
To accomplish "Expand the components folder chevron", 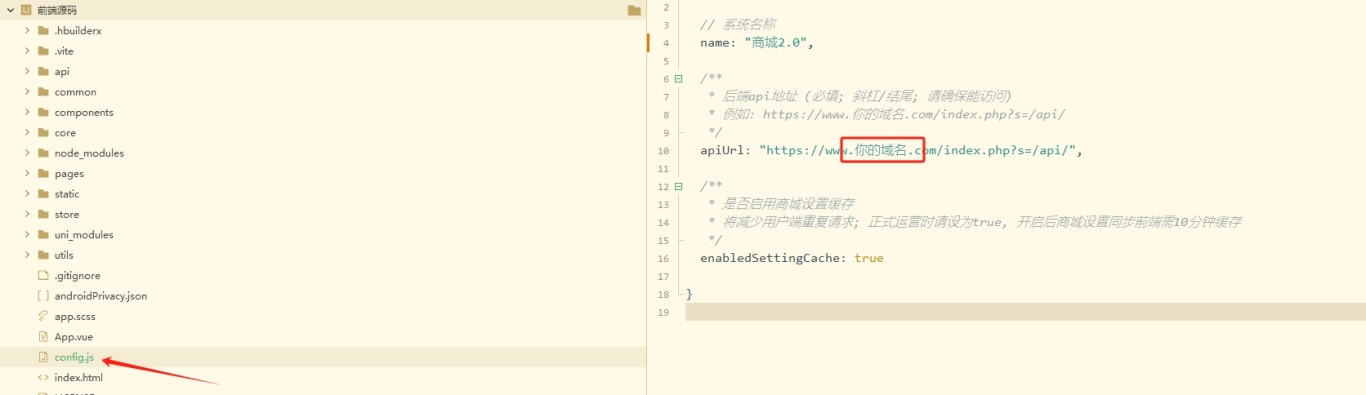I will [27, 112].
